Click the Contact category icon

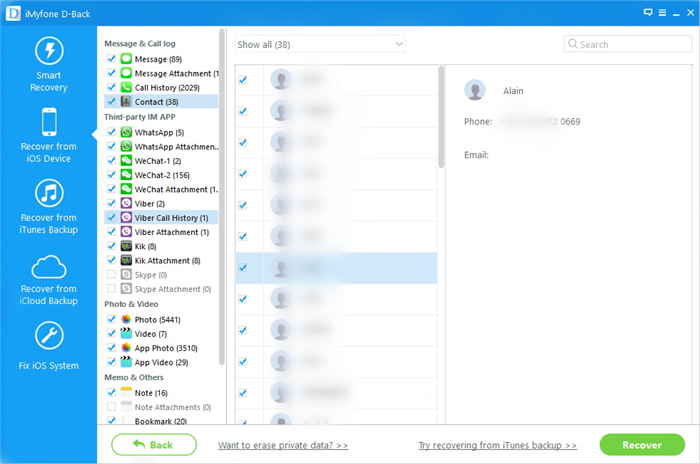(x=126, y=102)
